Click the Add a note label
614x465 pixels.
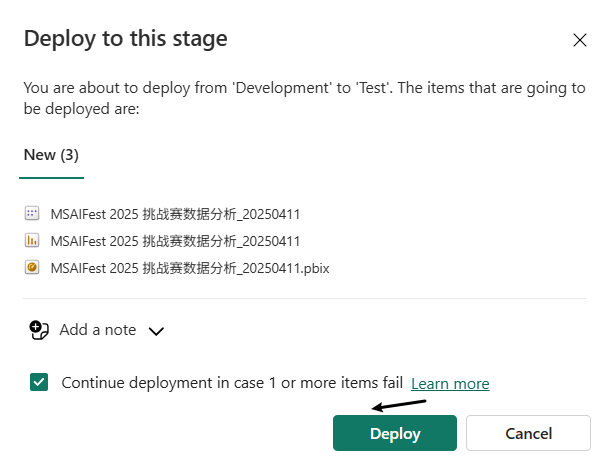(x=98, y=330)
